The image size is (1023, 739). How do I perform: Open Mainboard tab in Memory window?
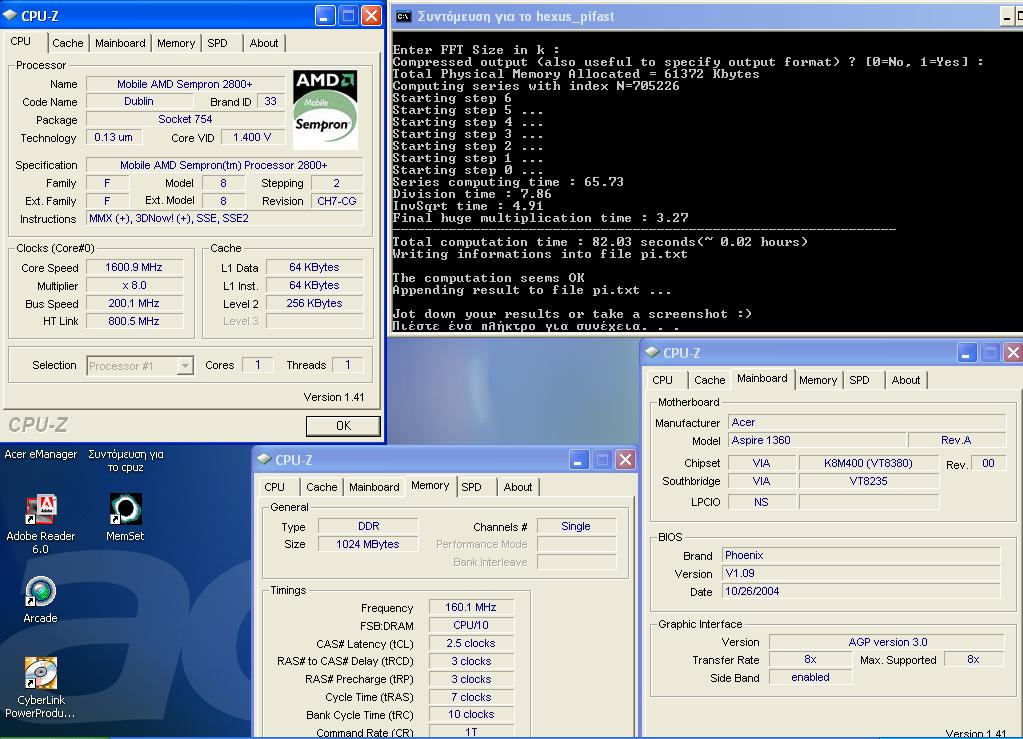point(374,487)
